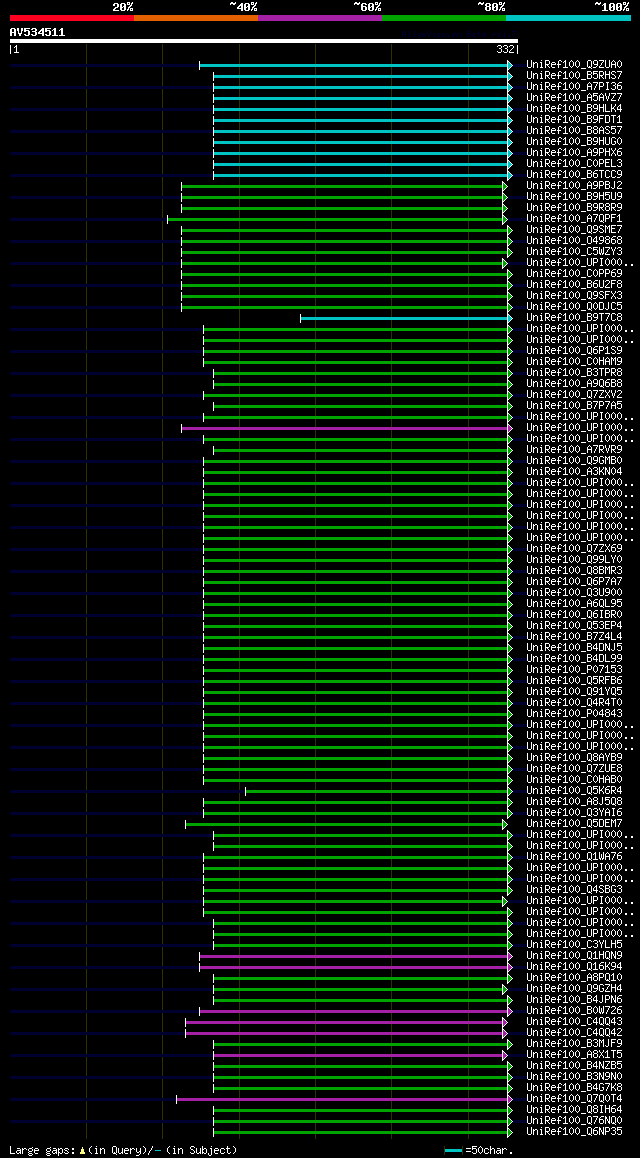Select the UniRef100_Q3YAI6 label
The image size is (640, 1158).
574,813
